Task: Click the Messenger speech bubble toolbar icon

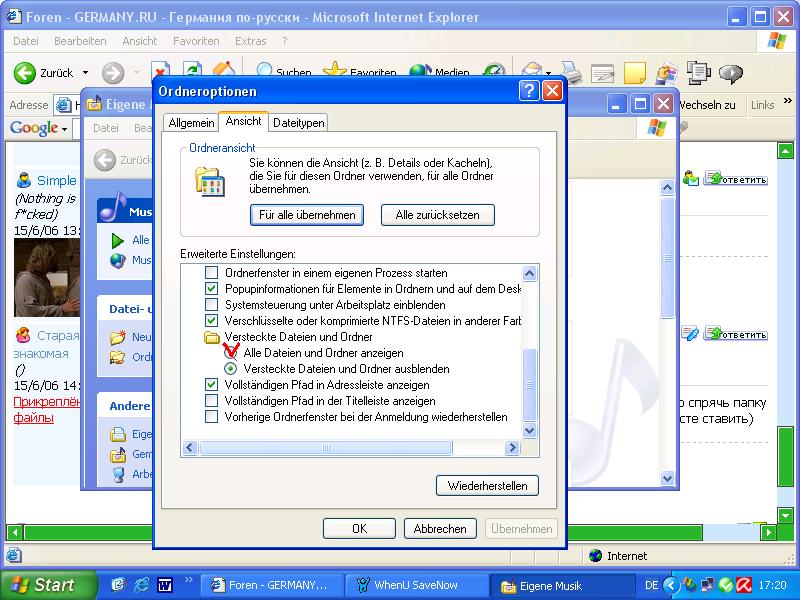Action: tap(731, 73)
